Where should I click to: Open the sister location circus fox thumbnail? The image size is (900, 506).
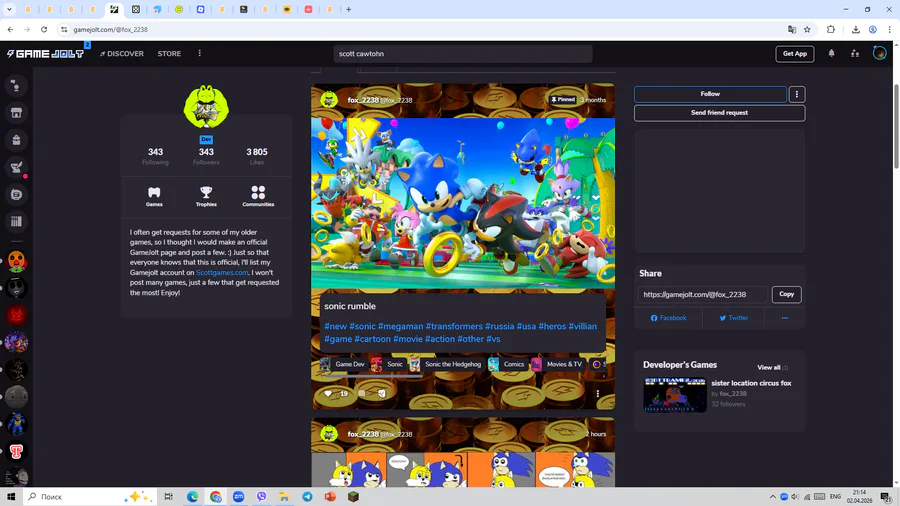point(674,395)
